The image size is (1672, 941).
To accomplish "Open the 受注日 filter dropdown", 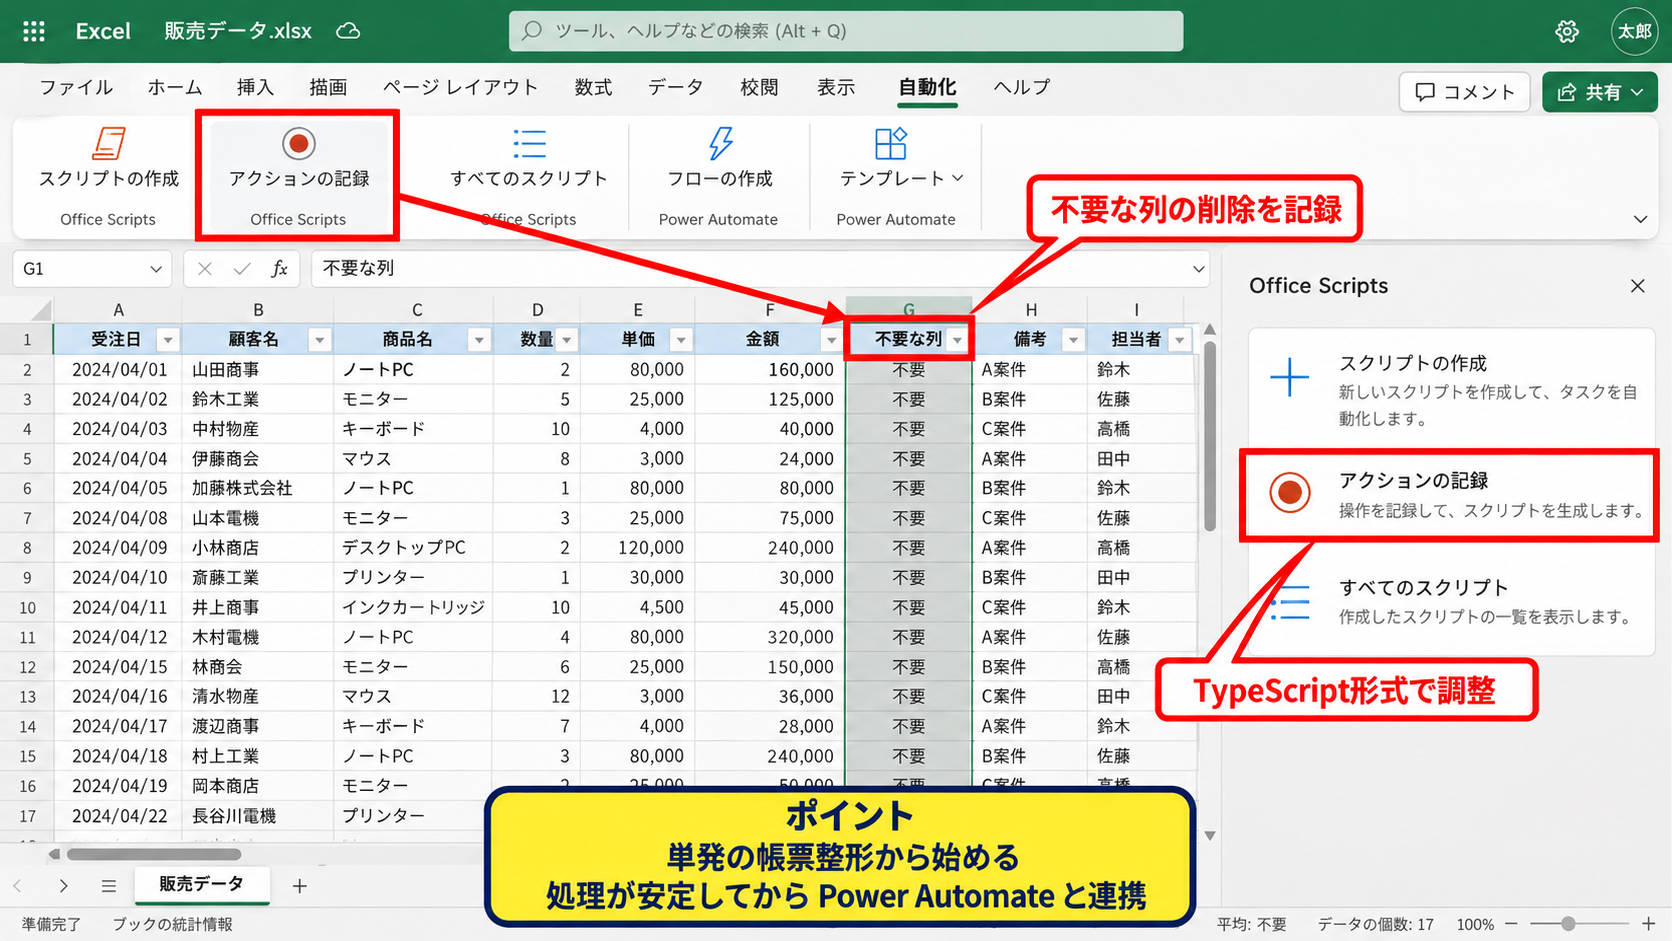I will [x=168, y=340].
